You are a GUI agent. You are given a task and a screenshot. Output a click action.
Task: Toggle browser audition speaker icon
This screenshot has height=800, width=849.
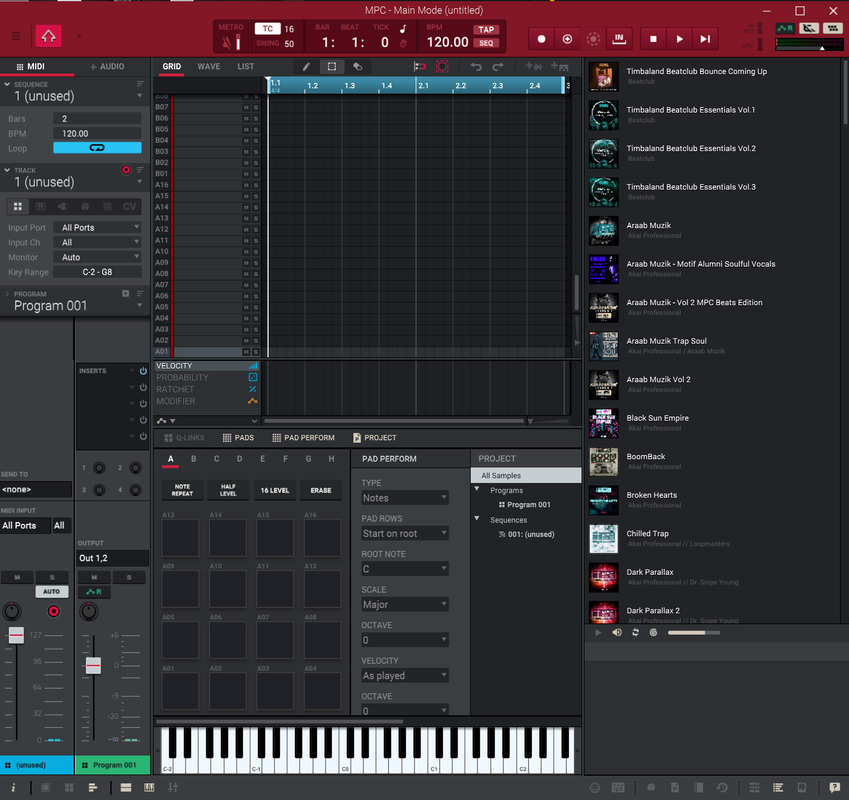point(617,633)
